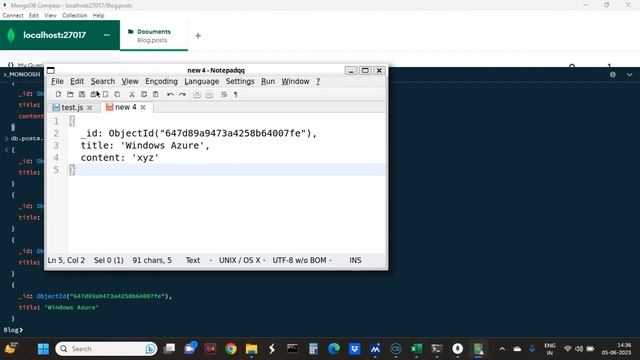Screen dimensions: 640x360
Task: Open the Text language dropdown in status bar
Action: point(199,260)
